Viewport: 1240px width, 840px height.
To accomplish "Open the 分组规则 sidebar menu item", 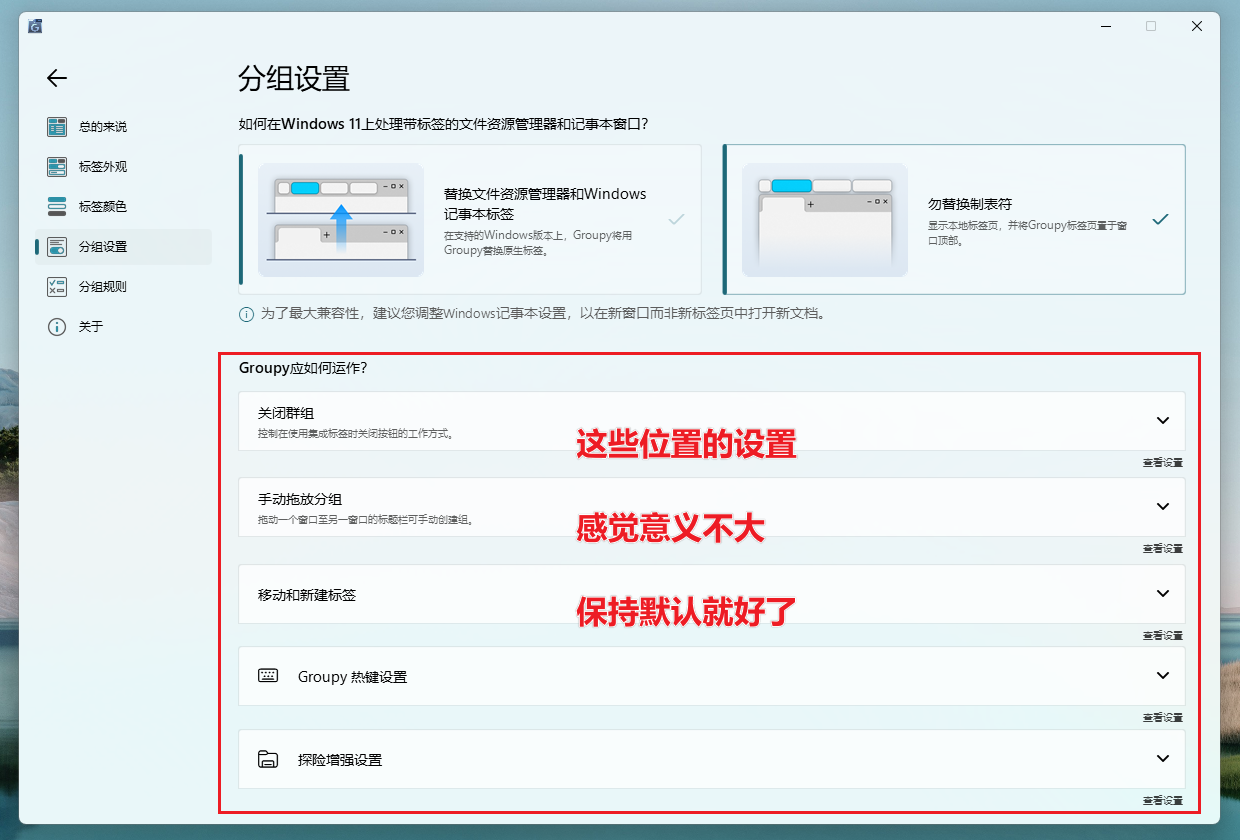I will tap(103, 287).
